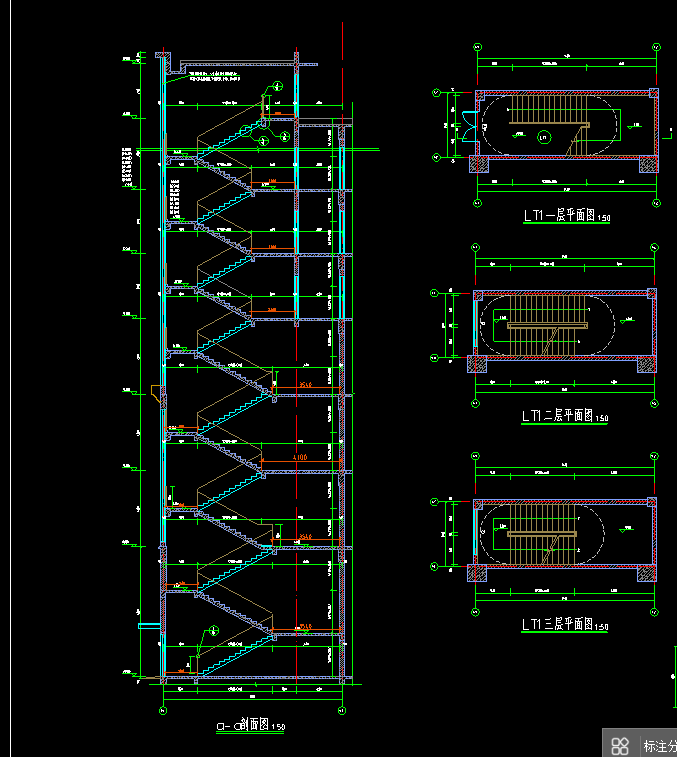Click the four-squares grid icon in bottom panel
Viewport: 677px width, 757px height.
pos(620,746)
